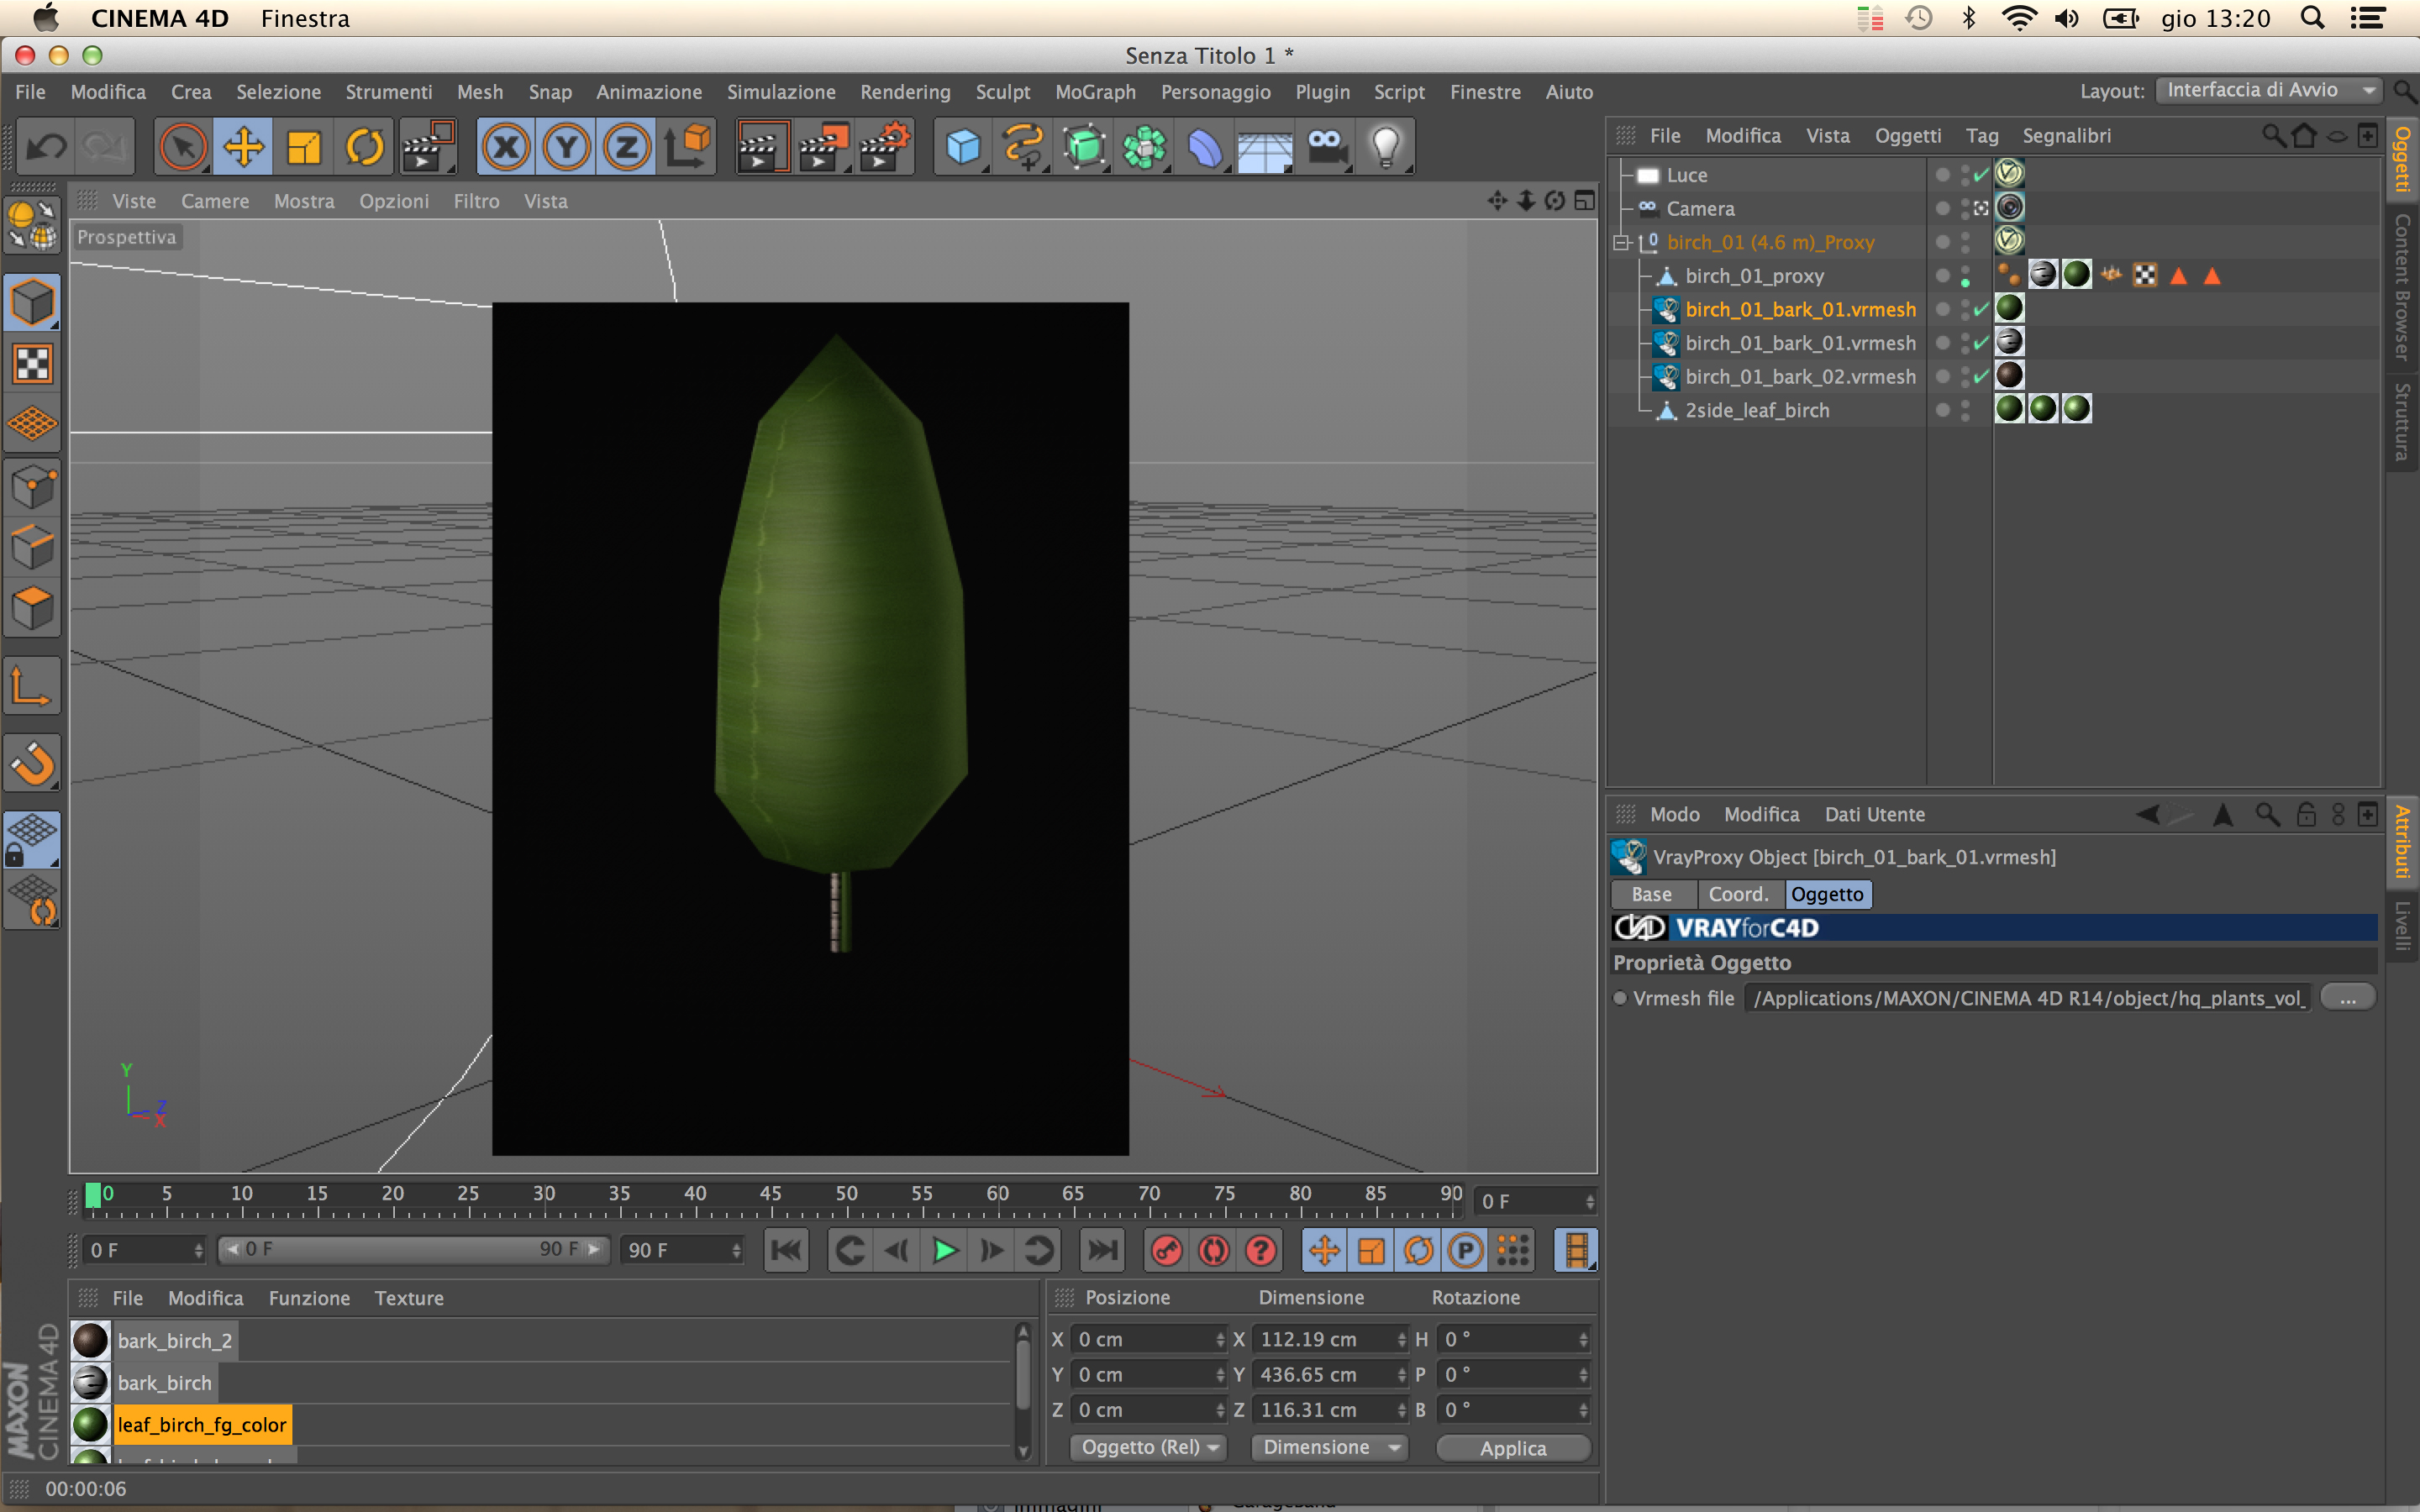Toggle enable checkmark for birch_01_bark_02.vrmesh

1980,377
